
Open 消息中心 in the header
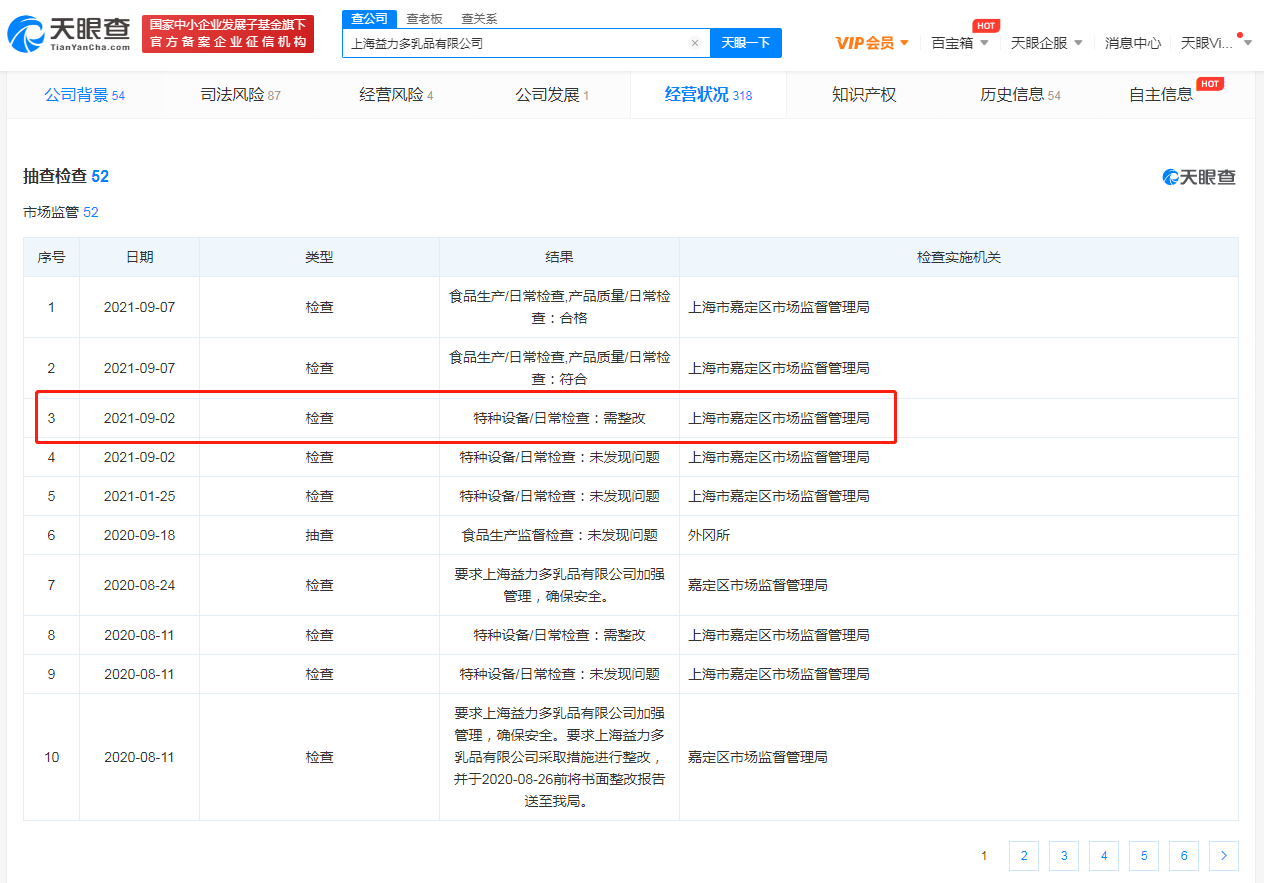pyautogui.click(x=1133, y=43)
